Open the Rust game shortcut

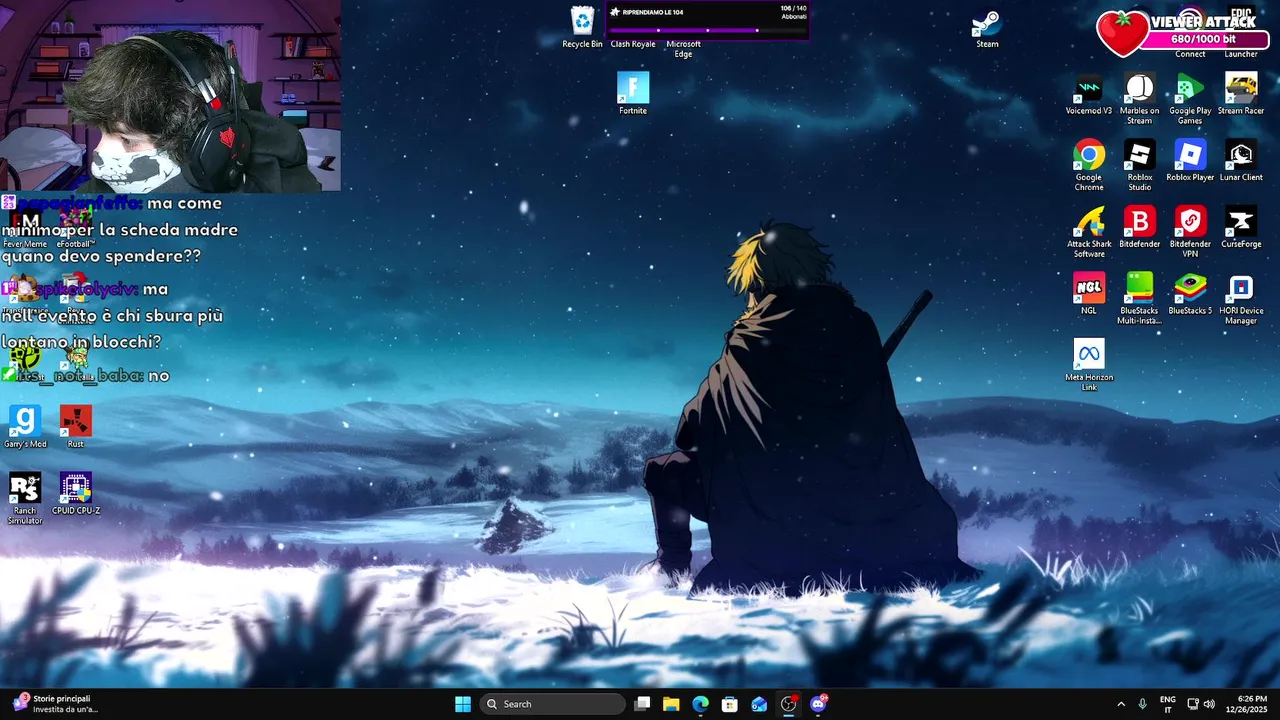coord(76,427)
